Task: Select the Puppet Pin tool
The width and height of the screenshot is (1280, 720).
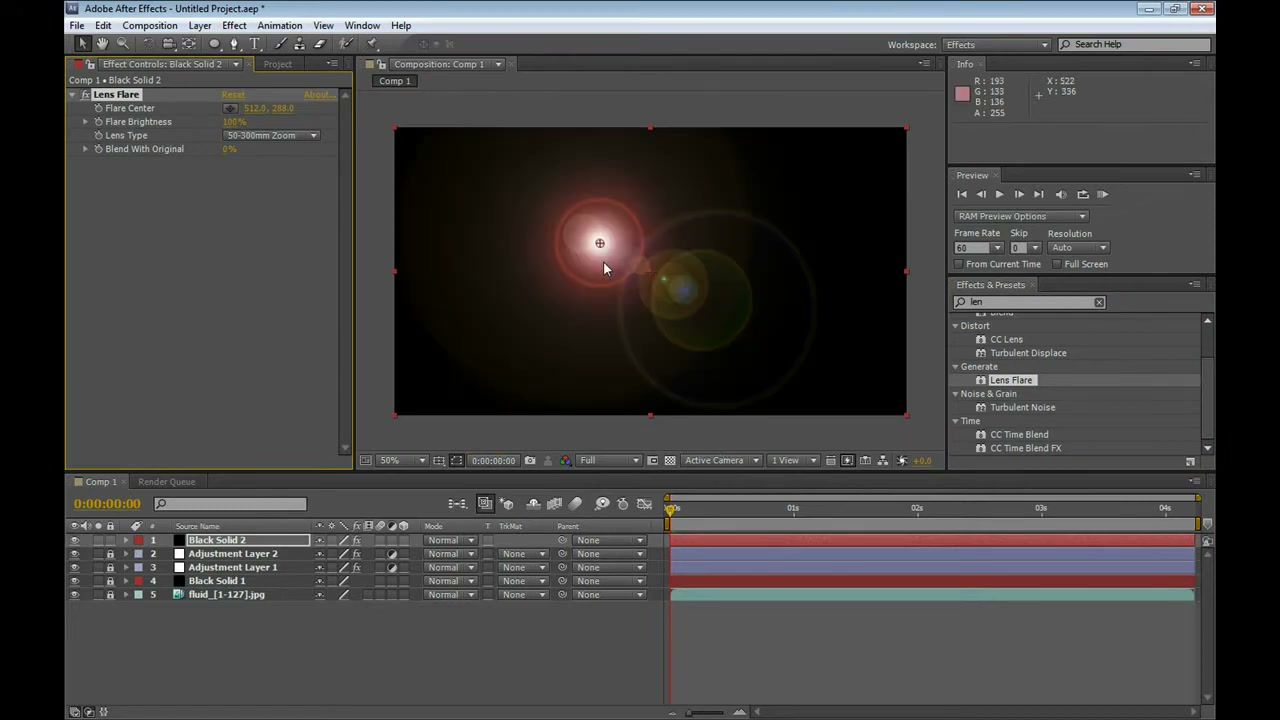Action: coord(372,44)
